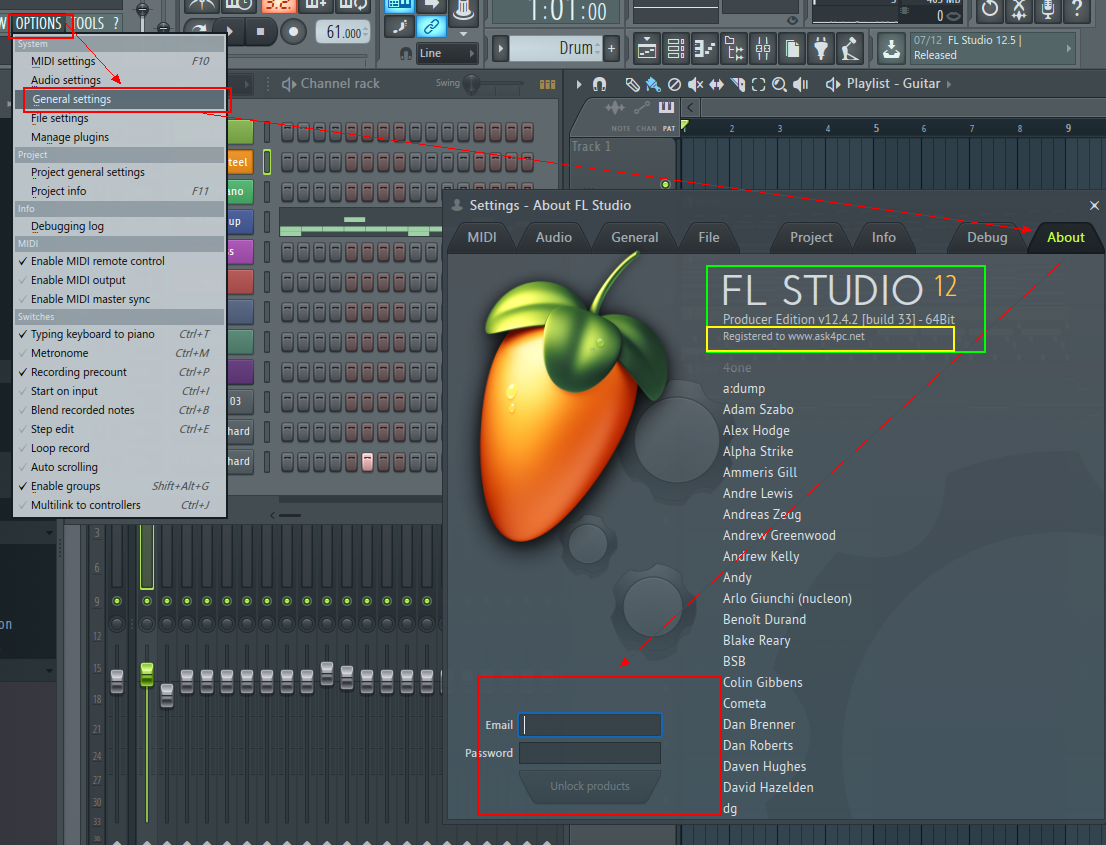
Task: Select the Delete tool in Playlist
Action: [x=674, y=85]
